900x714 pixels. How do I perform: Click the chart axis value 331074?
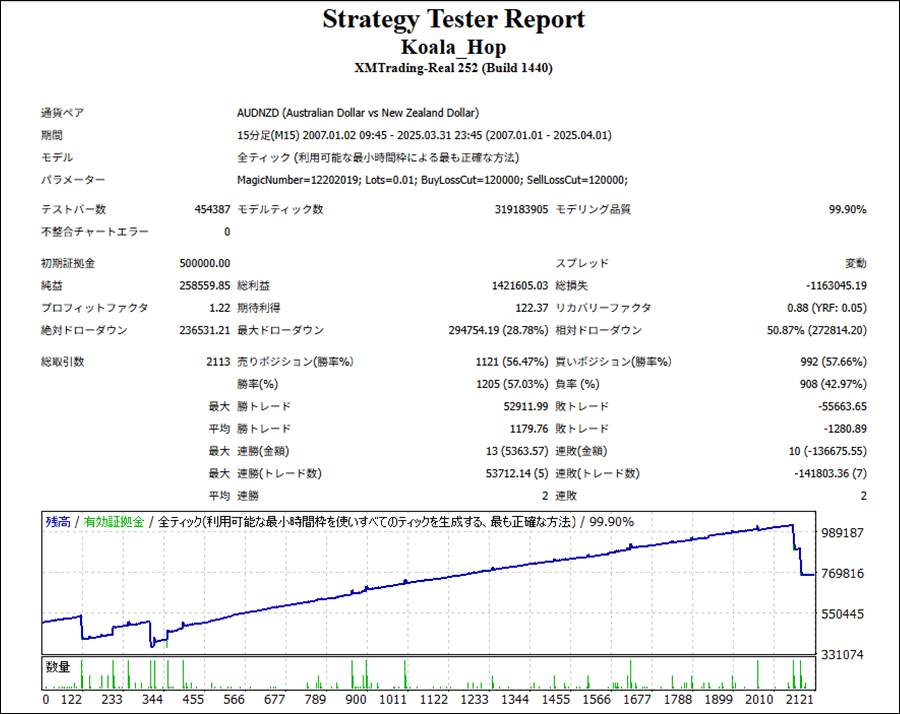pos(842,655)
